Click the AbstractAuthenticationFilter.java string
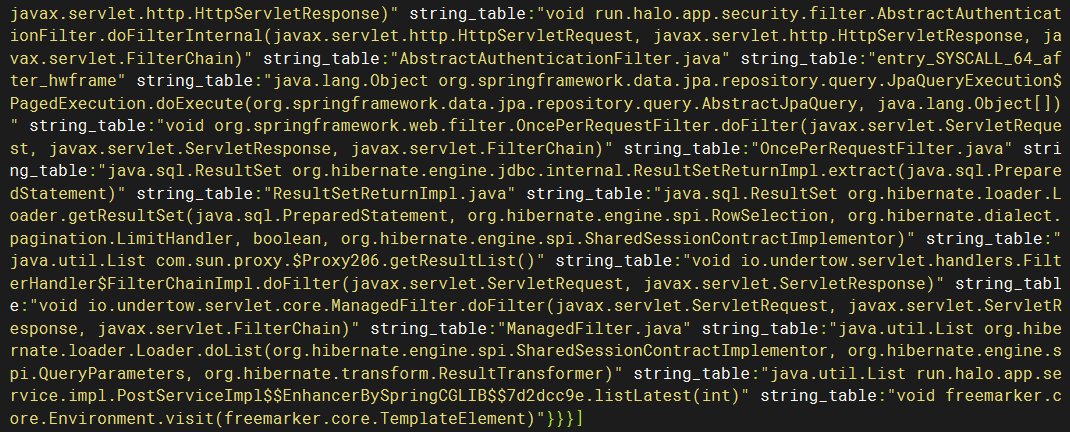The width and height of the screenshot is (1070, 432). point(562,59)
